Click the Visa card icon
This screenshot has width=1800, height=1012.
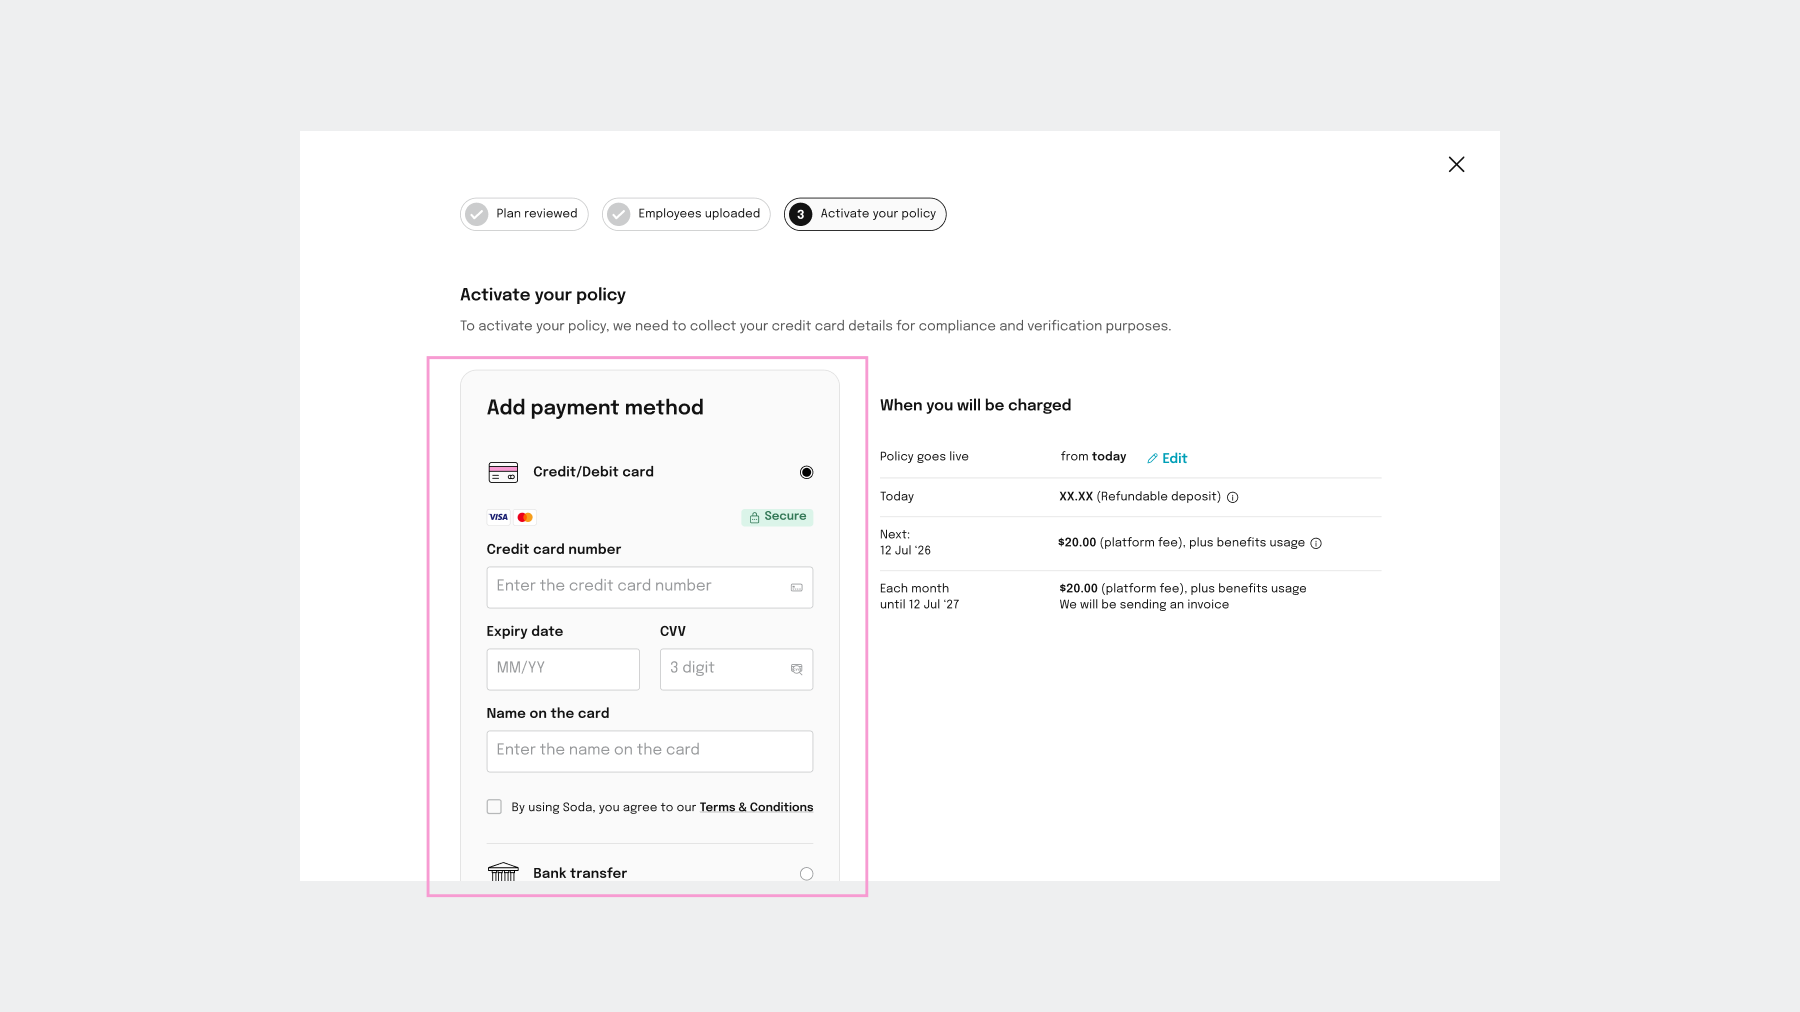(498, 517)
